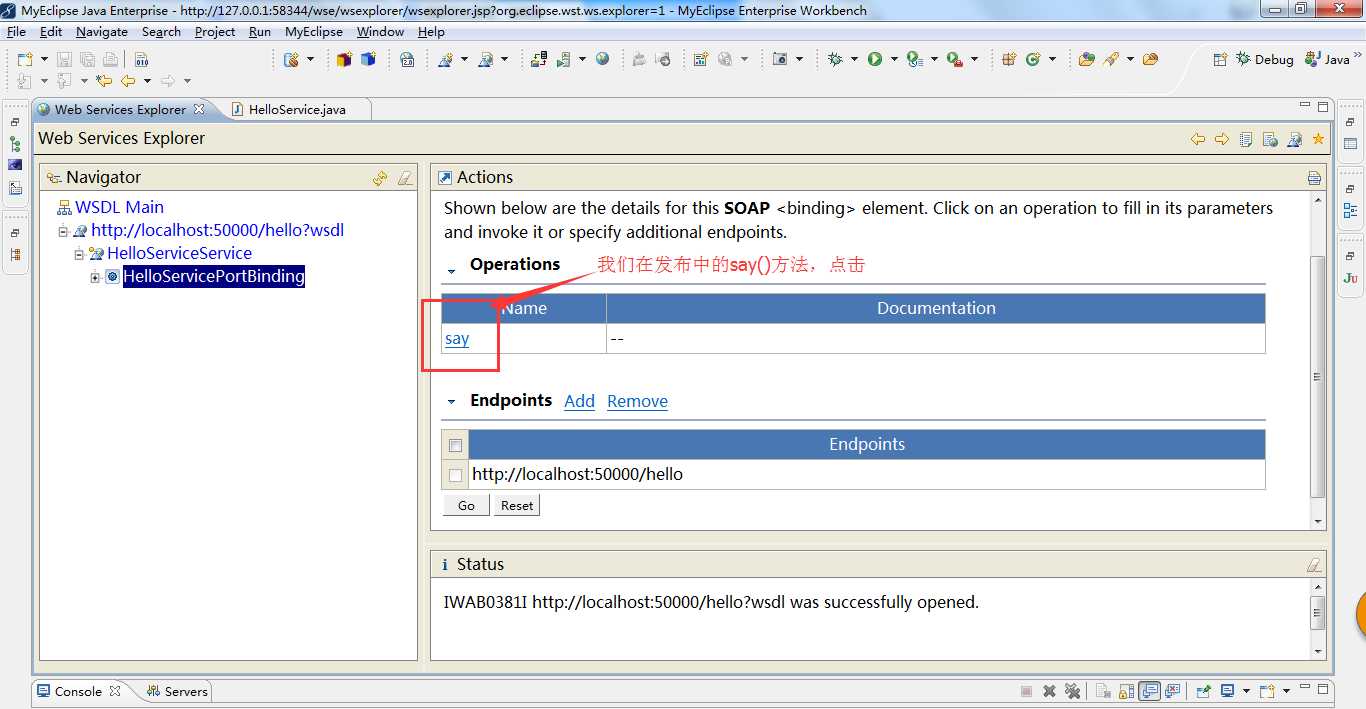This screenshot has height=709, width=1366.
Task: Toggle the select-all Endpoints header checkbox
Action: [455, 445]
